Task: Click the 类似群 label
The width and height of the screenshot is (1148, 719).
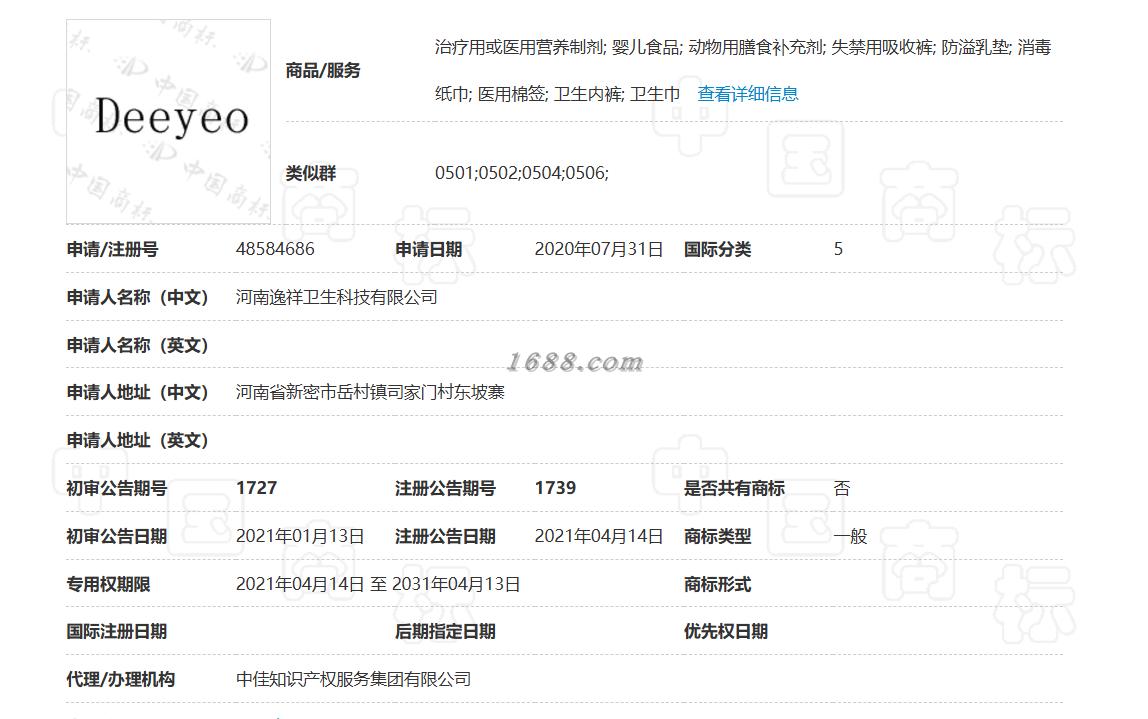Action: (310, 174)
